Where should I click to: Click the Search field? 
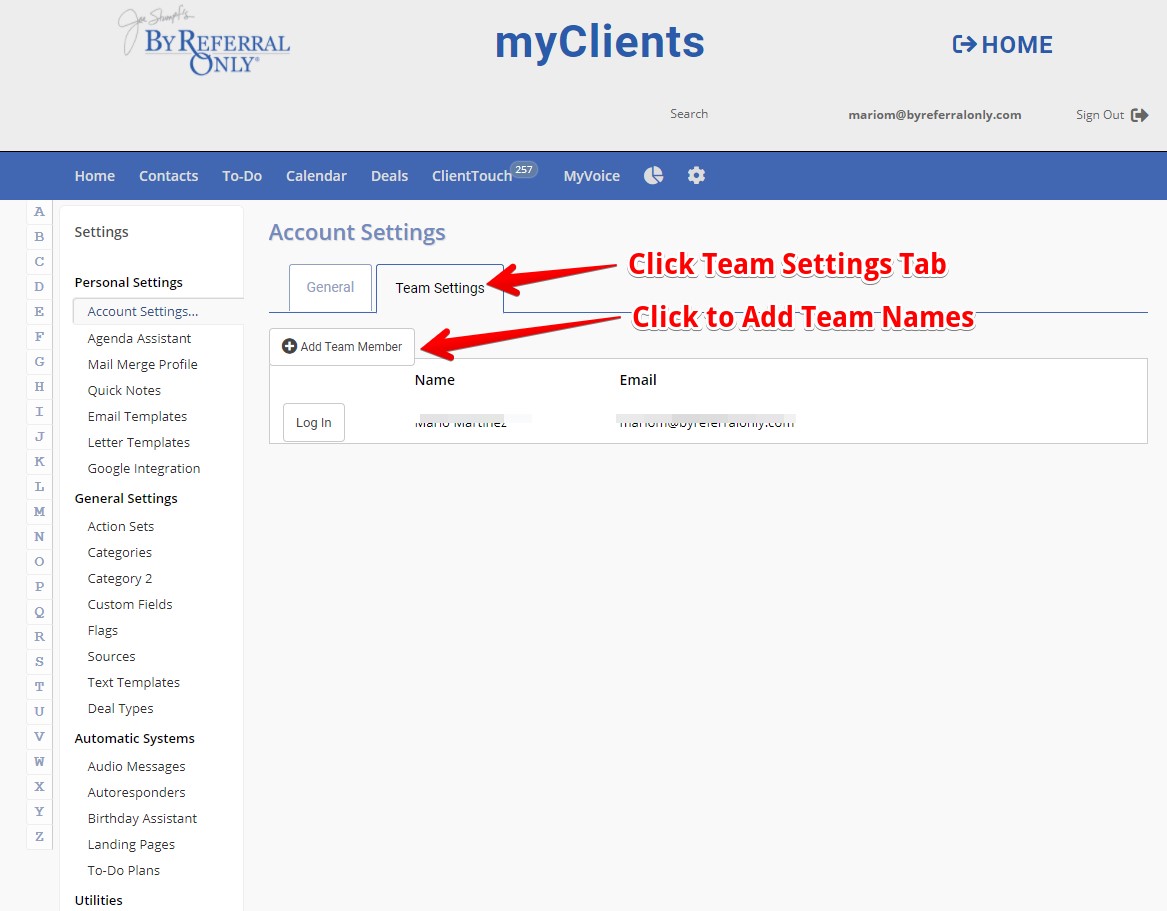[x=688, y=114]
